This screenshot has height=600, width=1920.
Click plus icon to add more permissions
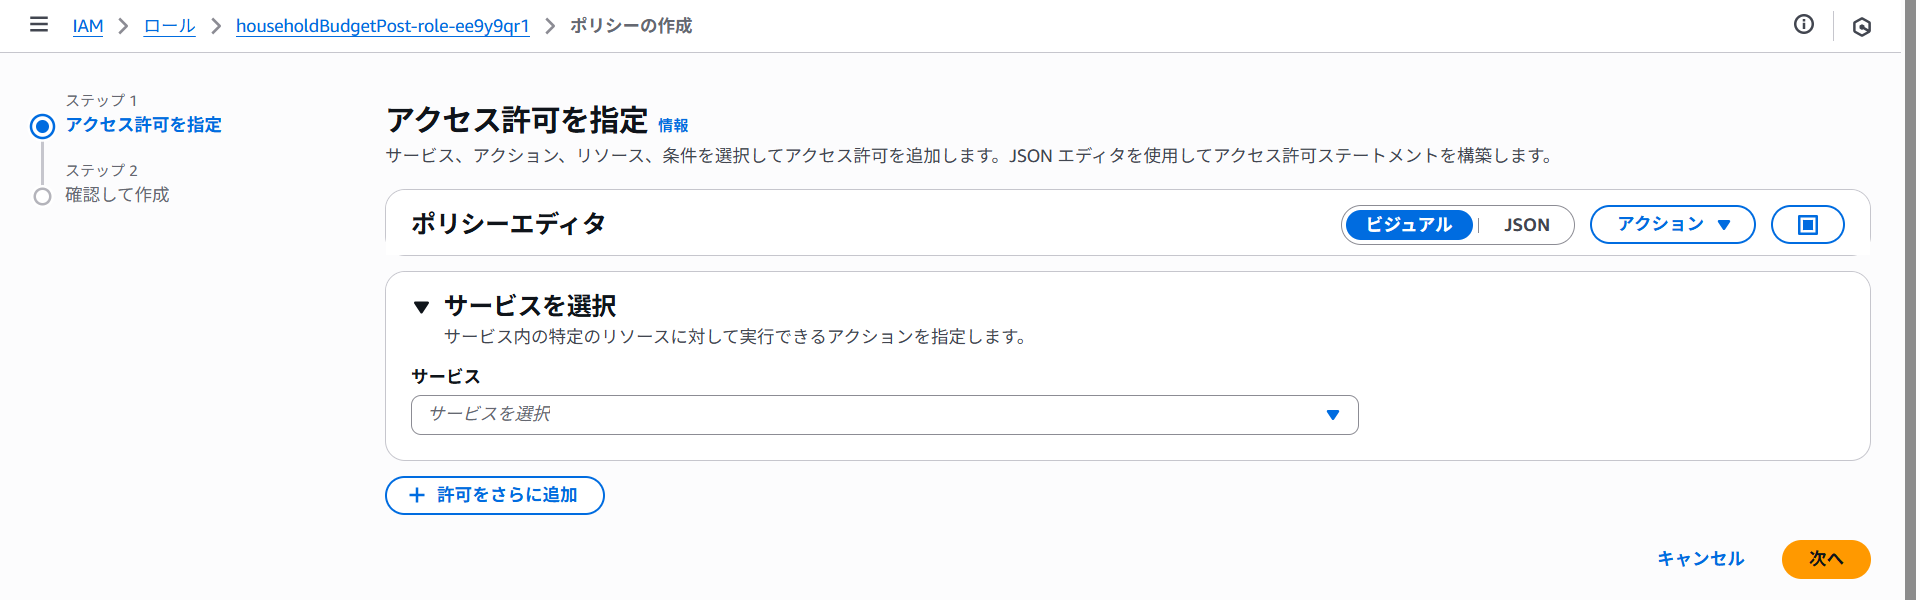tap(417, 495)
